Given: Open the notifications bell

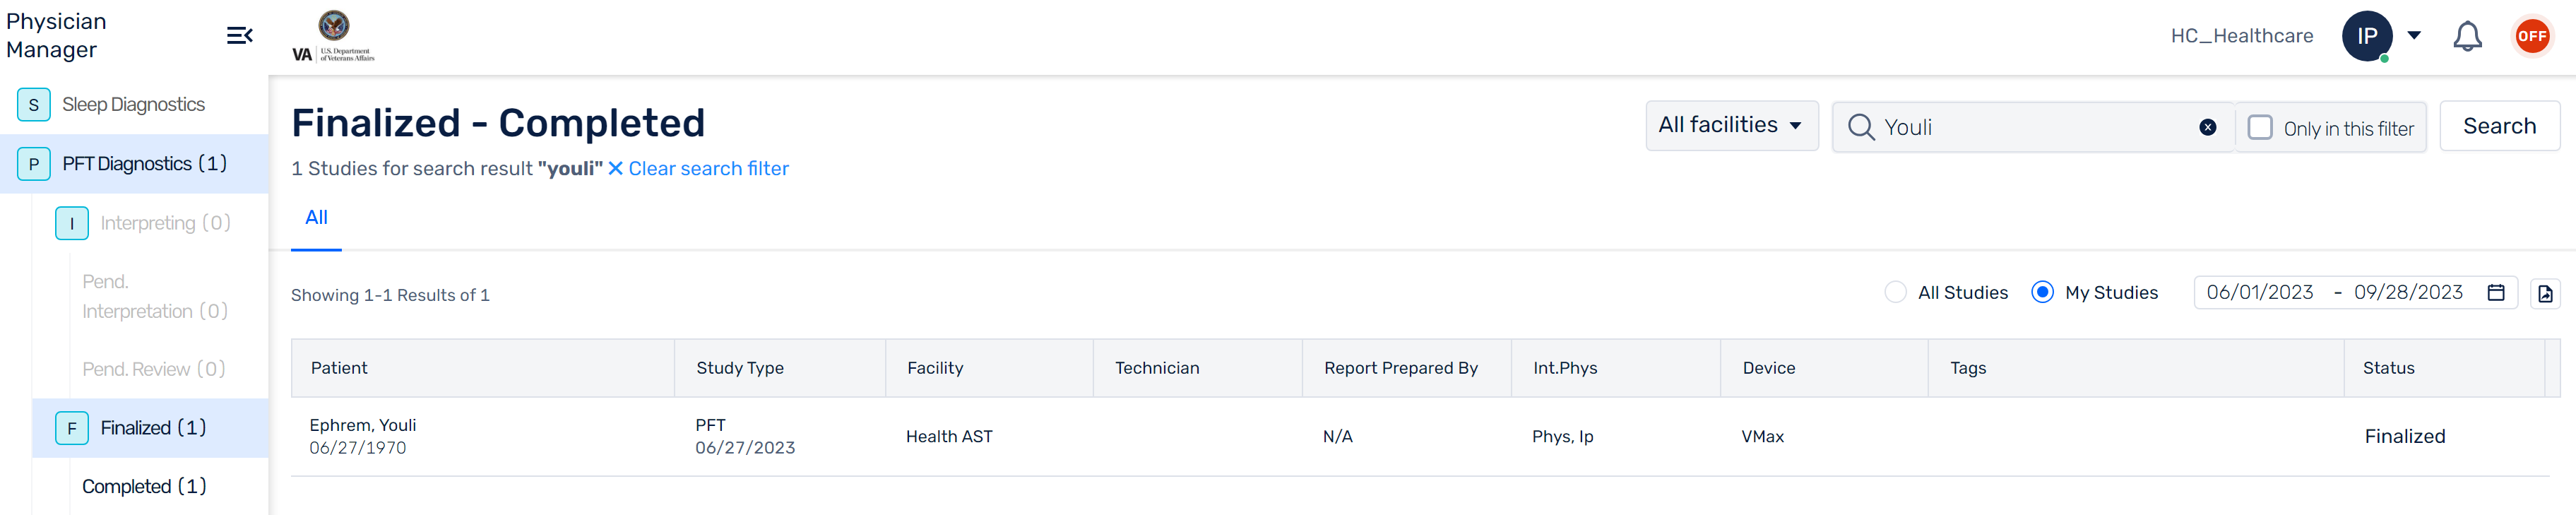Looking at the screenshot, I should pos(2467,36).
